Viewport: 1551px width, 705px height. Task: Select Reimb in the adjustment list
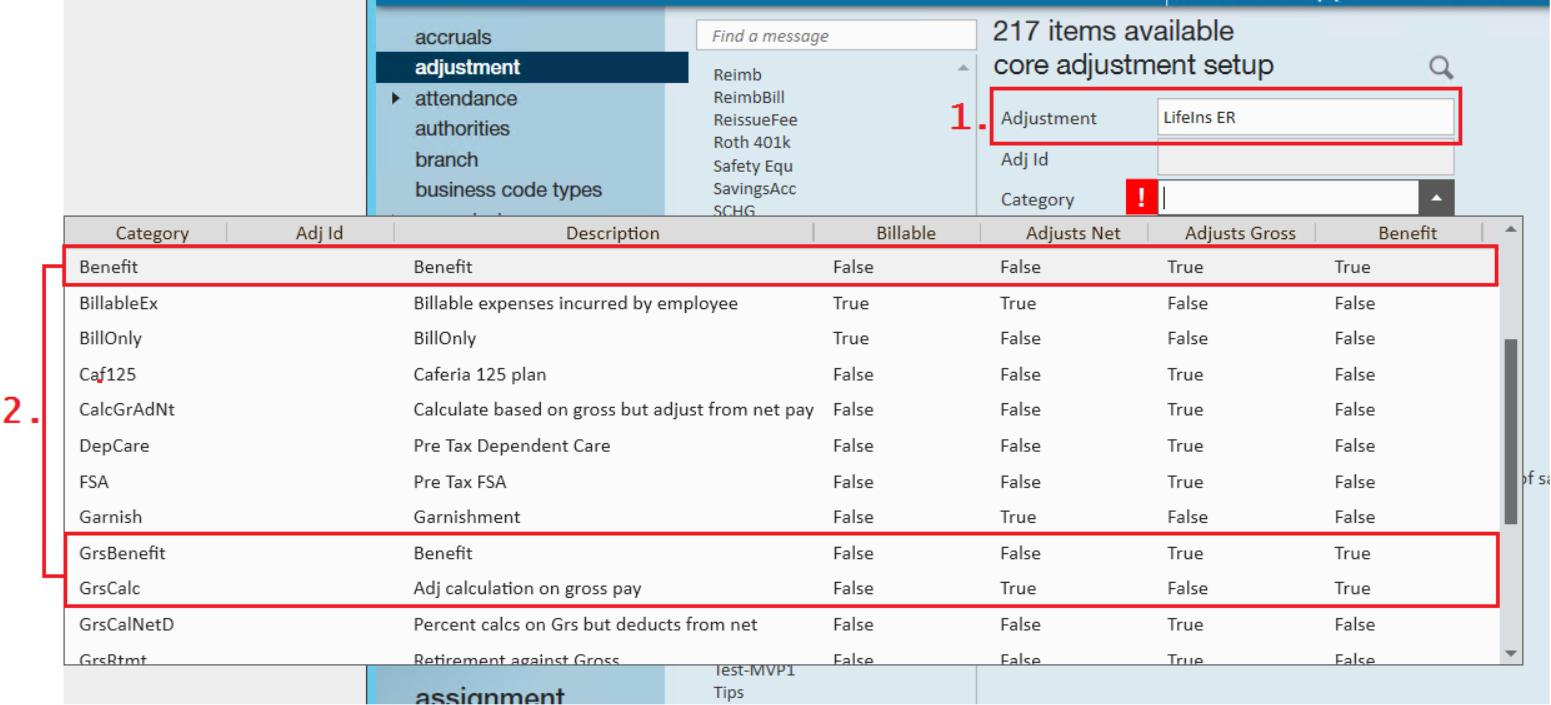(x=737, y=74)
